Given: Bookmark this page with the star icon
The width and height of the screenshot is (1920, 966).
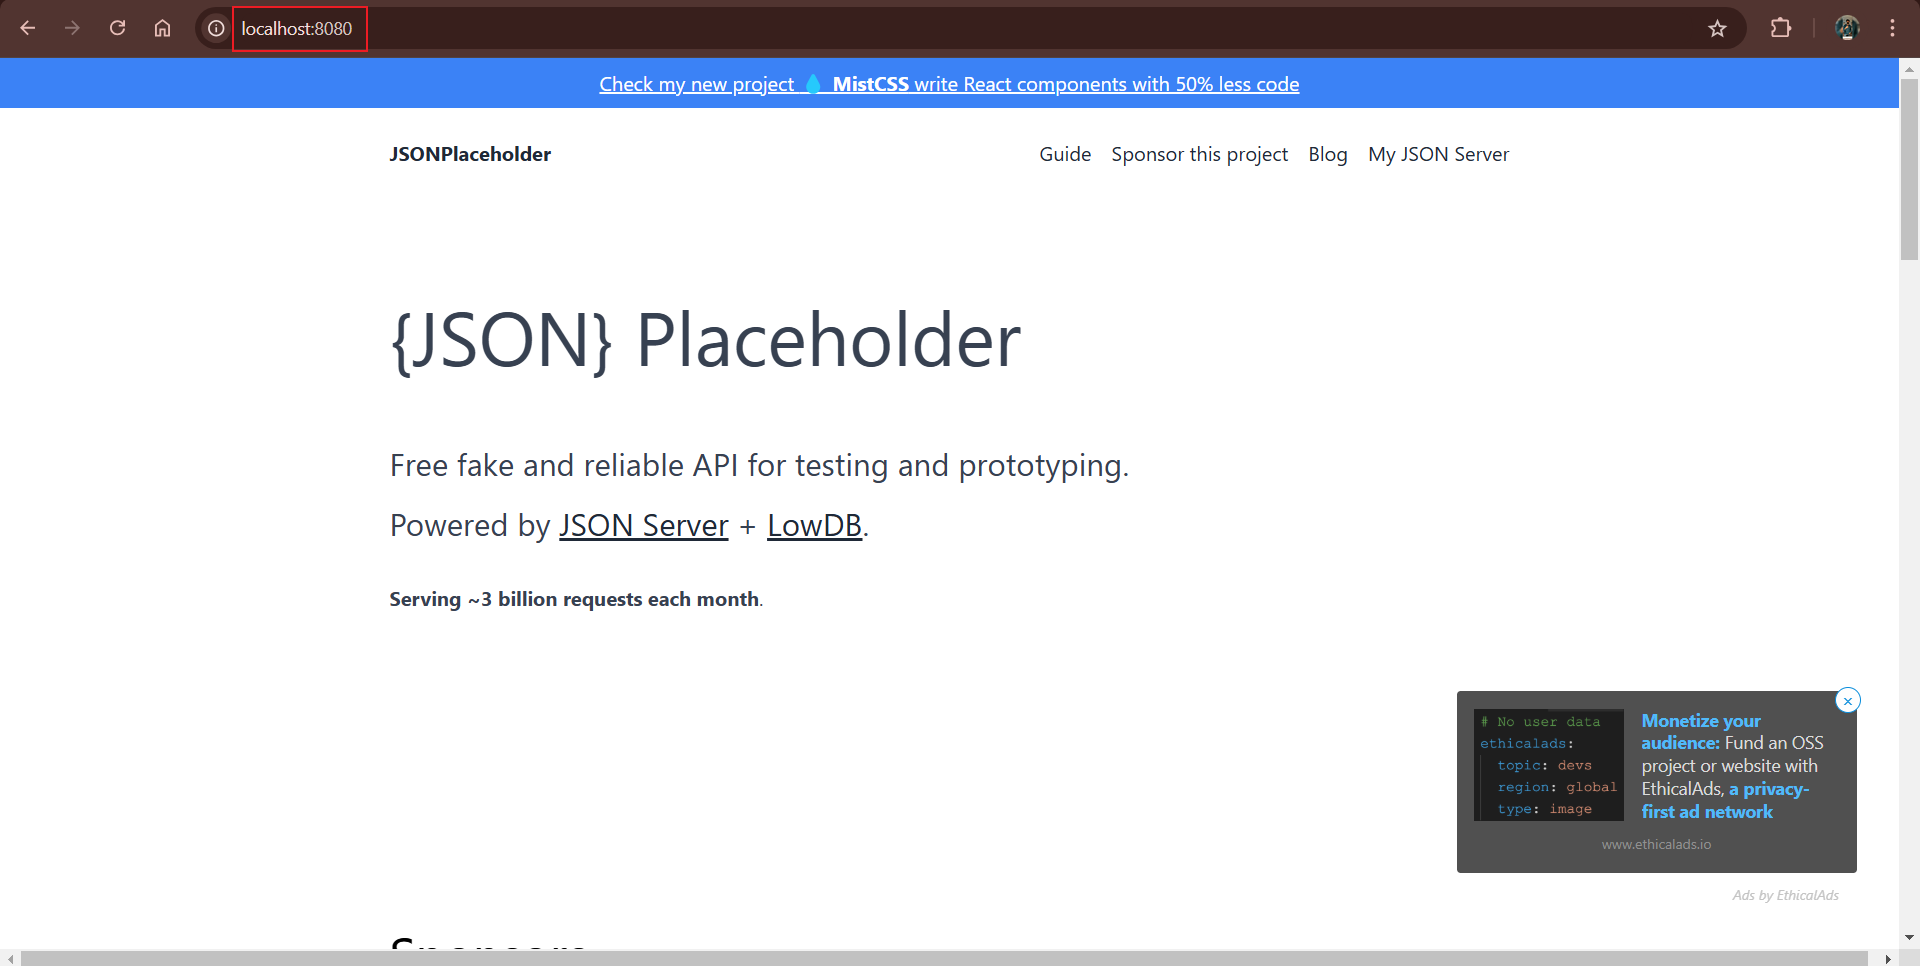Looking at the screenshot, I should coord(1717,28).
